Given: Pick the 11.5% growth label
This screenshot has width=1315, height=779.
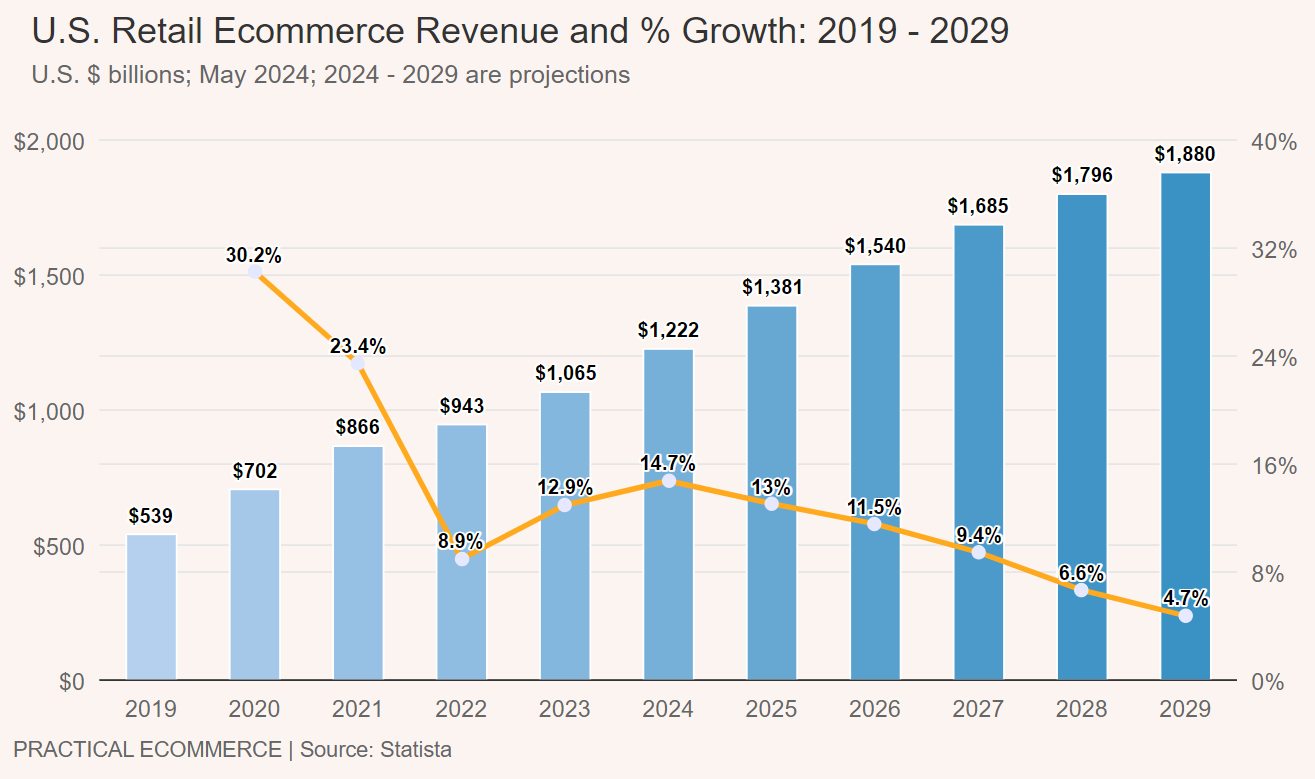Looking at the screenshot, I should tap(875, 507).
